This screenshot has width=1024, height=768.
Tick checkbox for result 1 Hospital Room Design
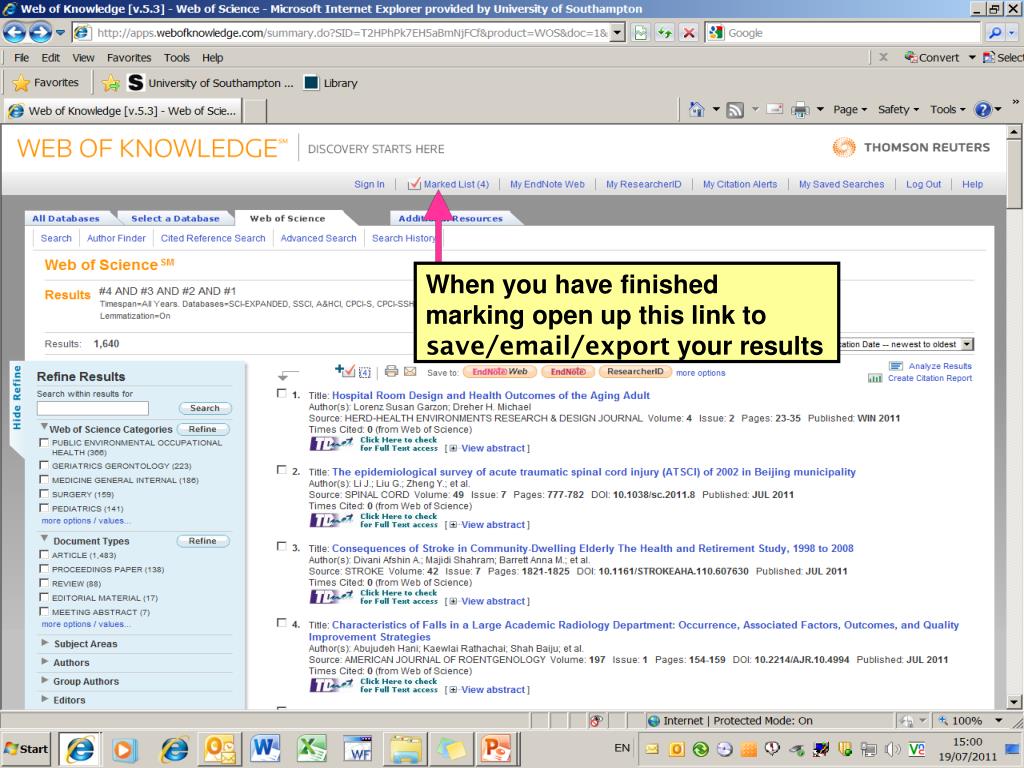pyautogui.click(x=281, y=394)
